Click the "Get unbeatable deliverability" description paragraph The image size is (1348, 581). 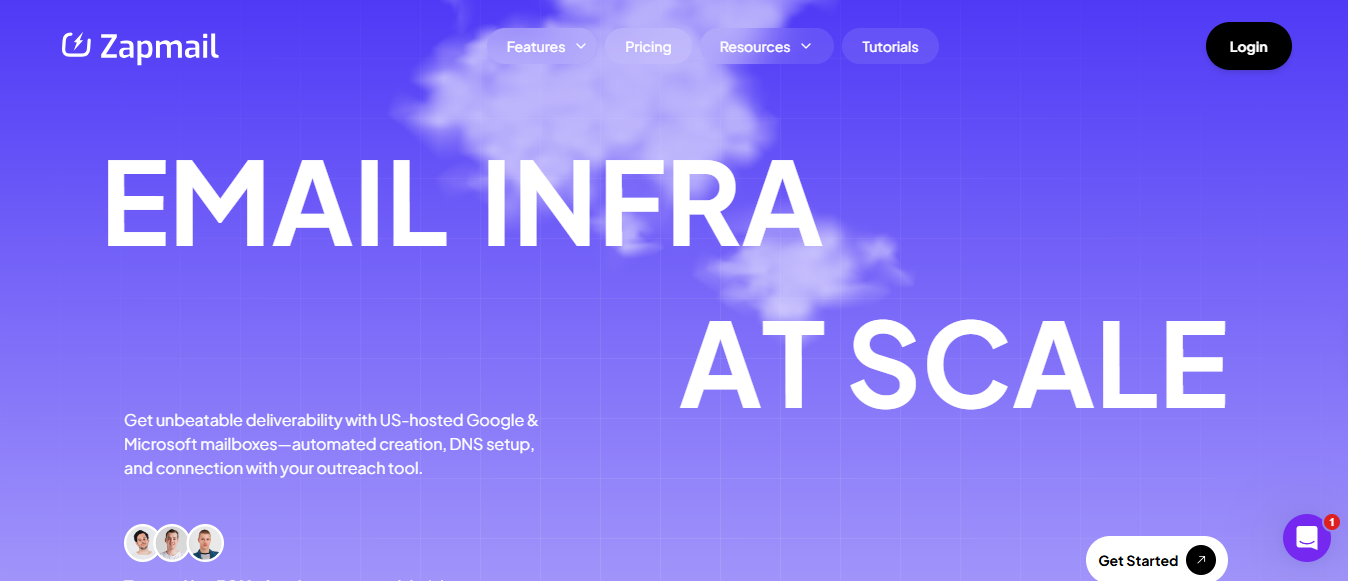331,444
